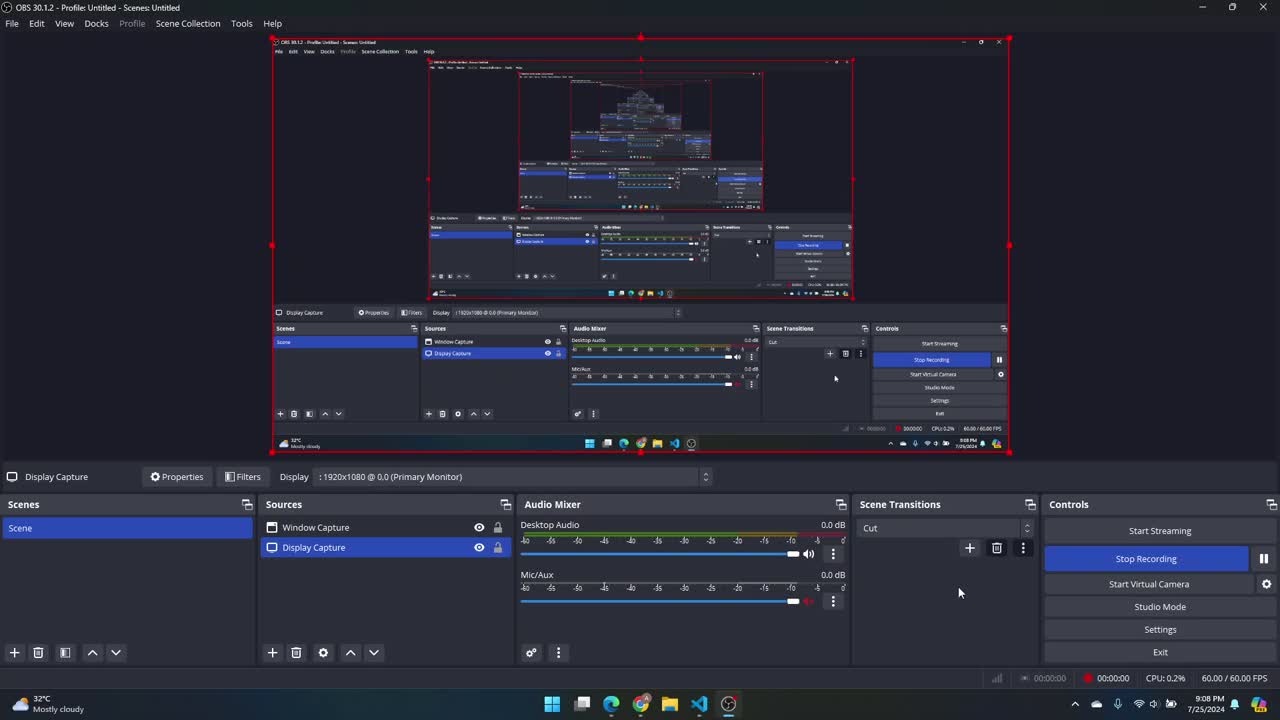Screen dimensions: 1280x720
Task: Open Chrome from taskbar
Action: [x=641, y=704]
